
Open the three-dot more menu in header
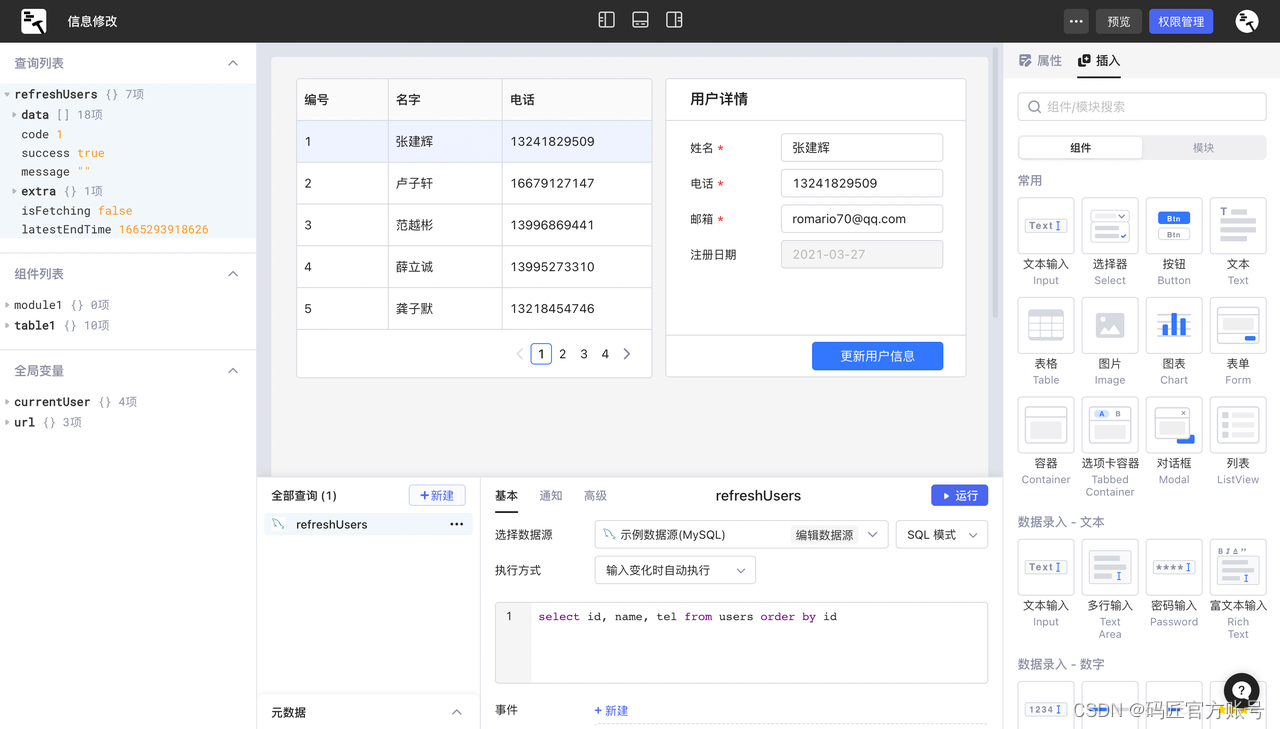[x=1076, y=21]
